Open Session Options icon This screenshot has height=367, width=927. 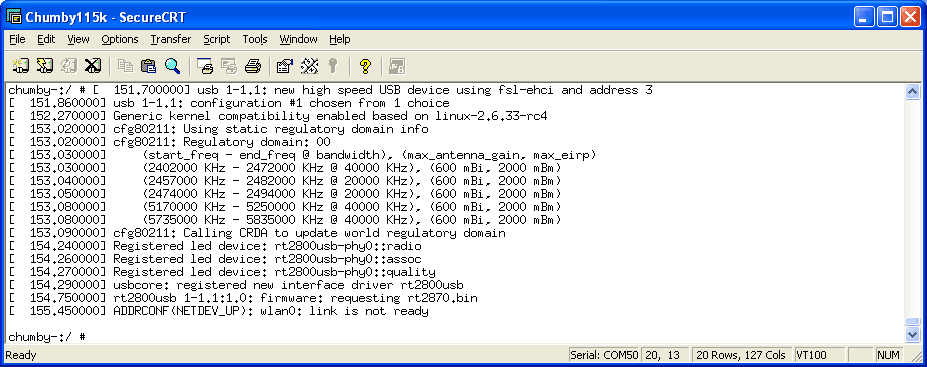click(285, 66)
